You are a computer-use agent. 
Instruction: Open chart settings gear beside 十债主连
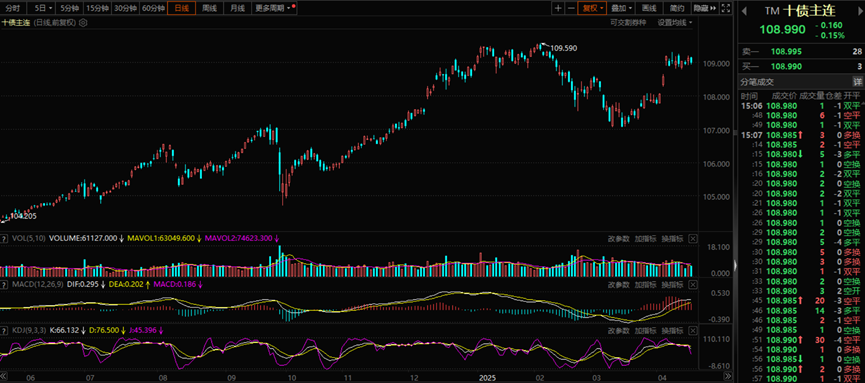(83, 23)
